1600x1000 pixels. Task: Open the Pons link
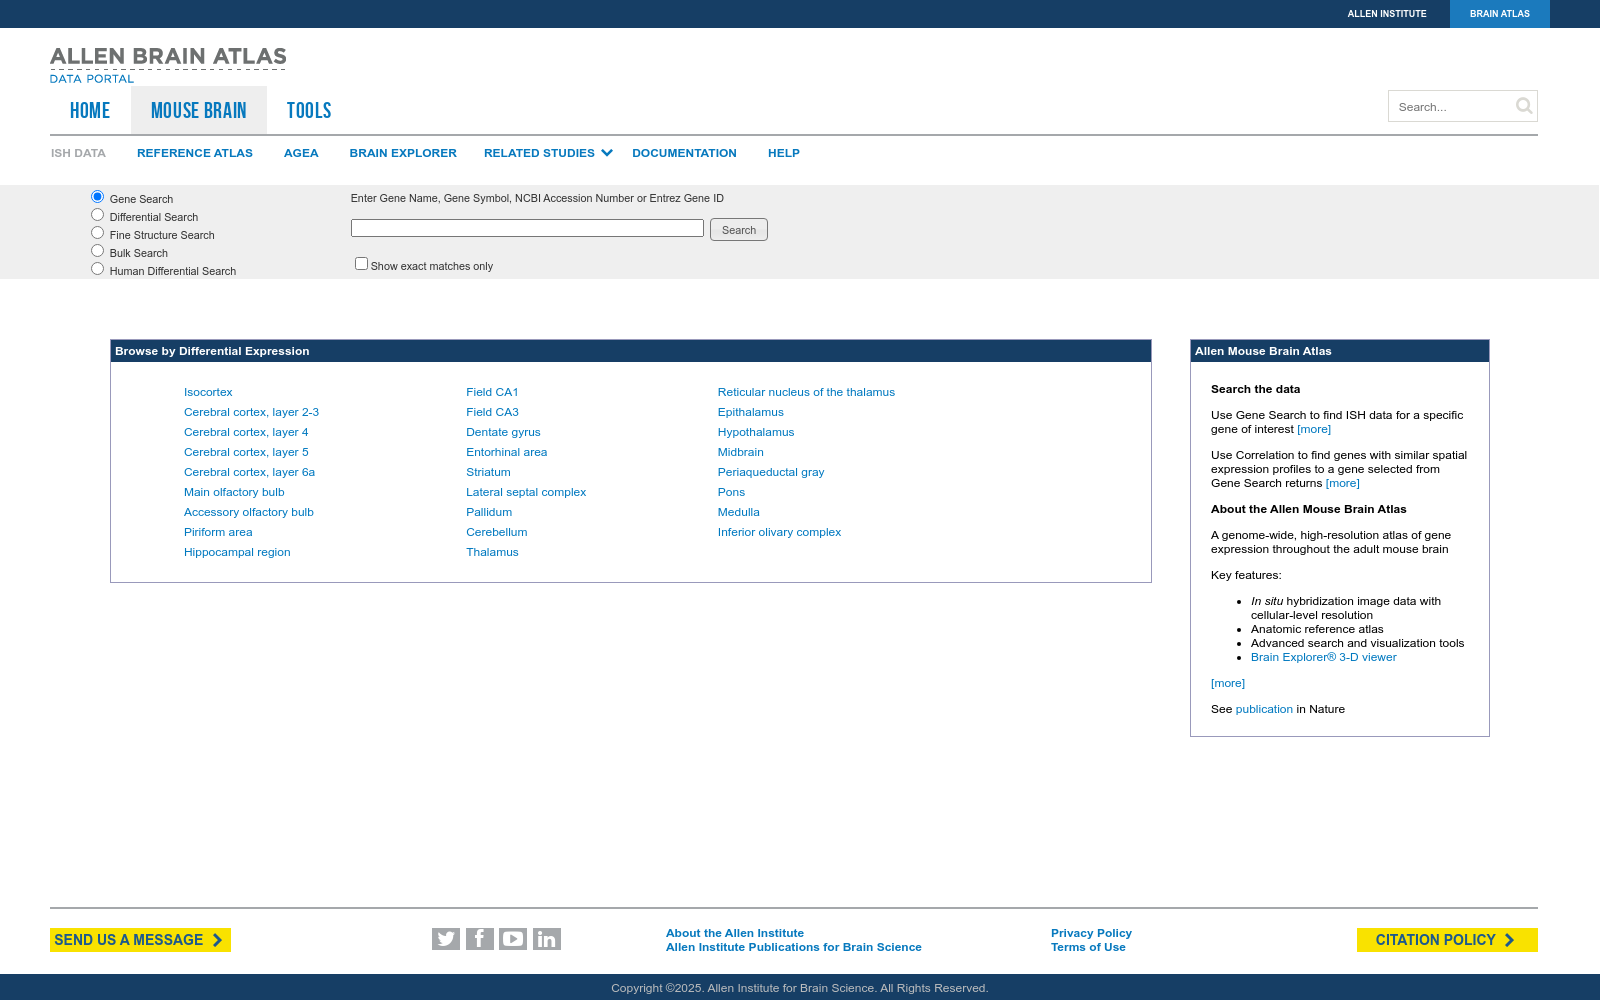click(x=731, y=492)
